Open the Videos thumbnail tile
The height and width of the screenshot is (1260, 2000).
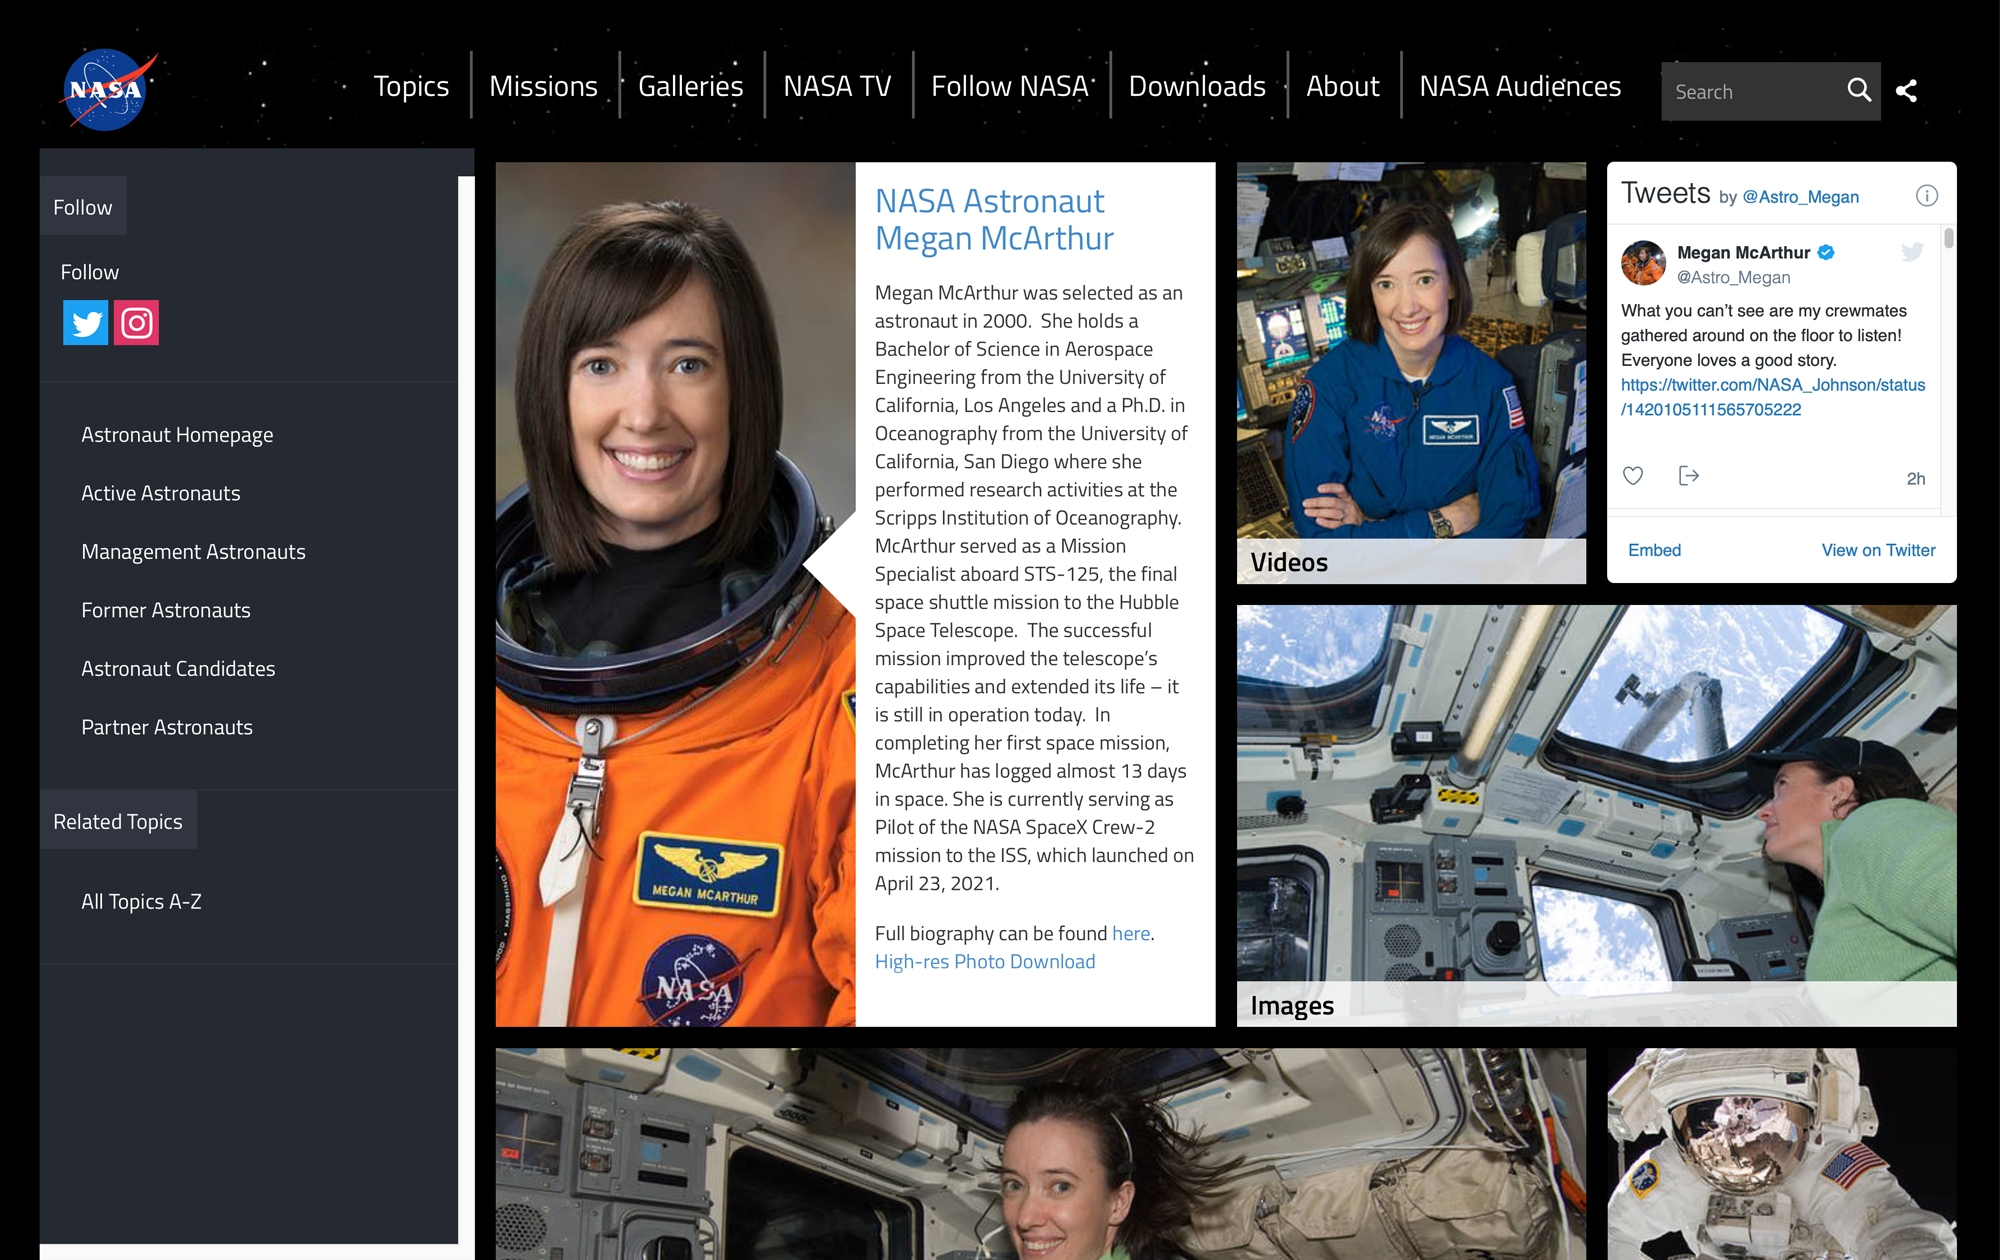1410,372
